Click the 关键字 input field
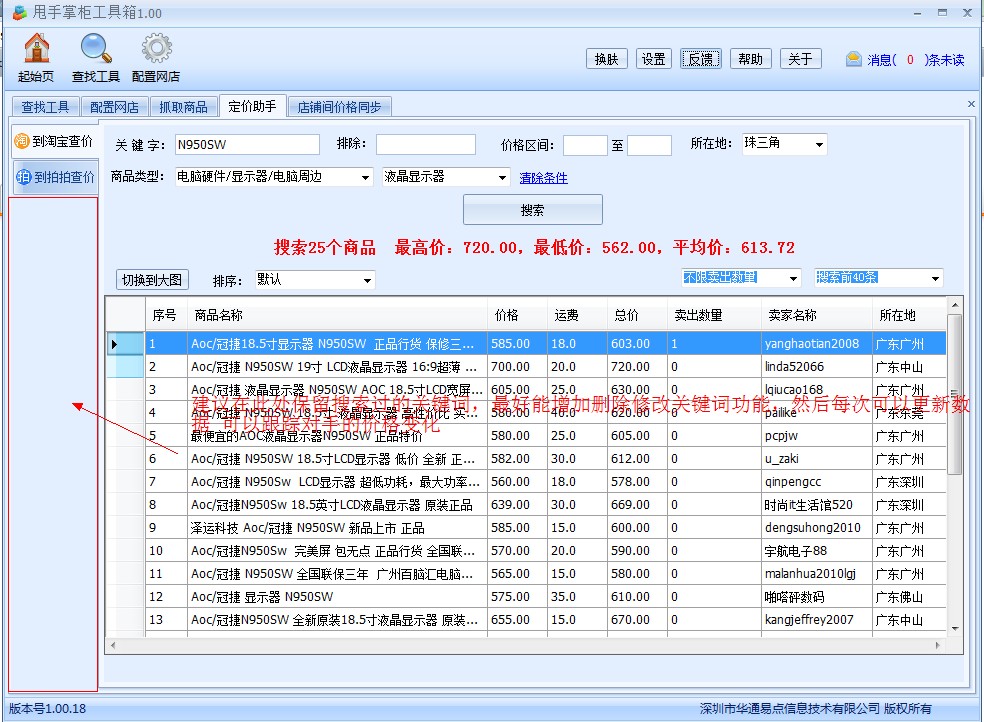The image size is (984, 722). tap(247, 144)
